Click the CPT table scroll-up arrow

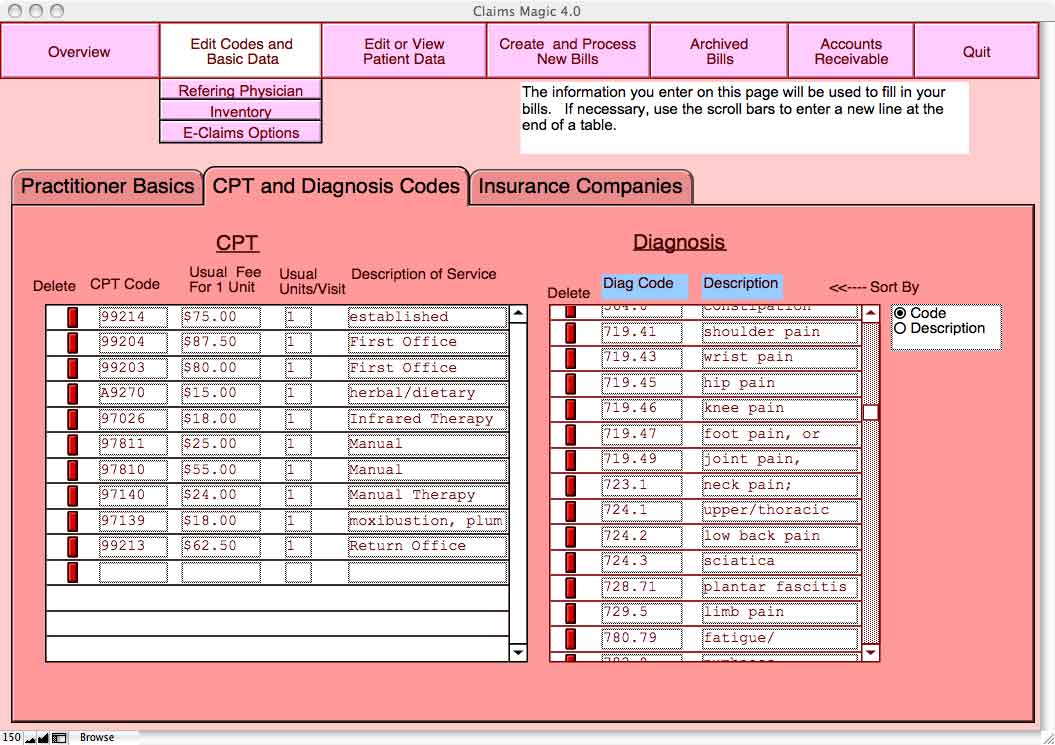[x=518, y=314]
